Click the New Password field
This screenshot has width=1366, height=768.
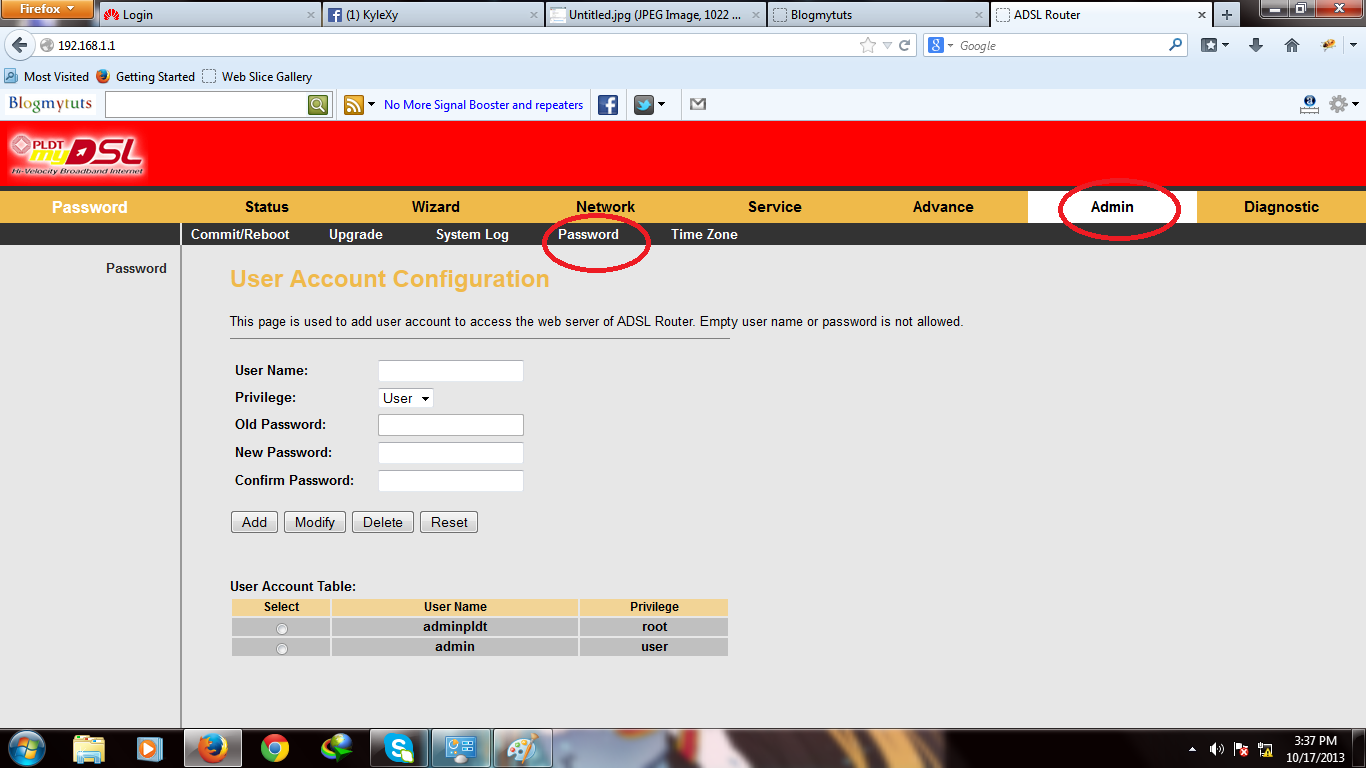(x=451, y=453)
